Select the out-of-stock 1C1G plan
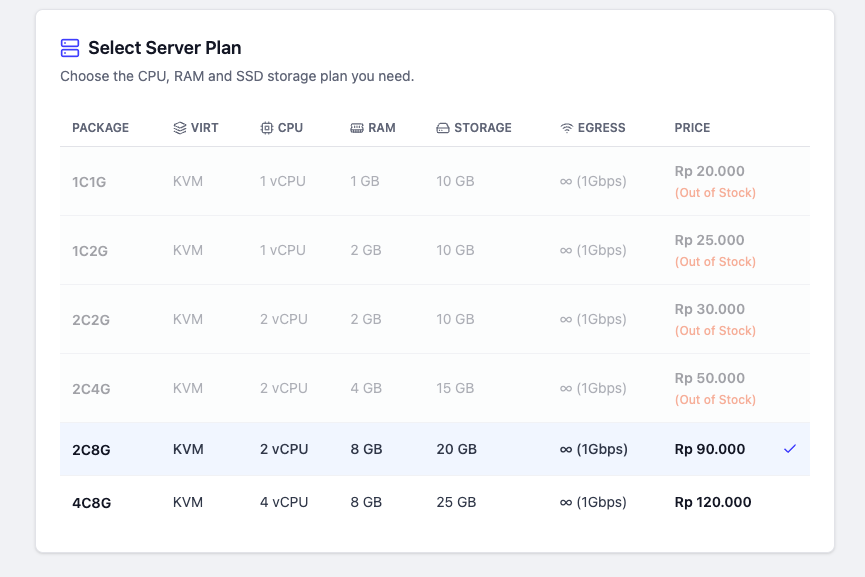 [x=435, y=181]
